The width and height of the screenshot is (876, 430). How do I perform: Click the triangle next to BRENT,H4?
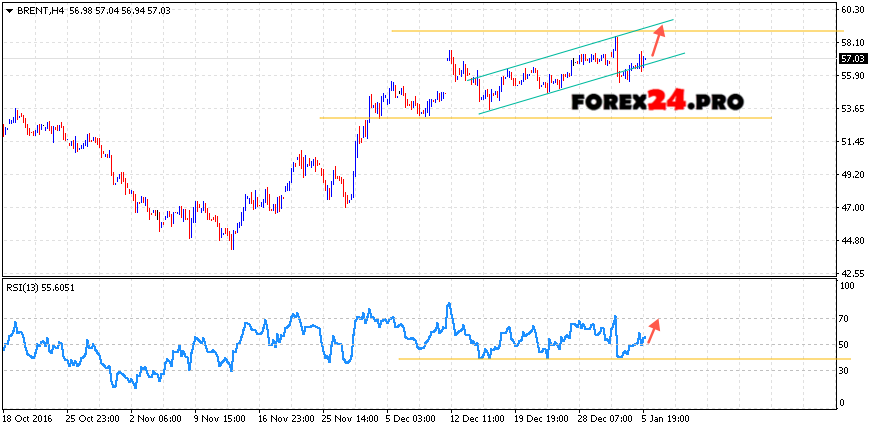coord(9,10)
